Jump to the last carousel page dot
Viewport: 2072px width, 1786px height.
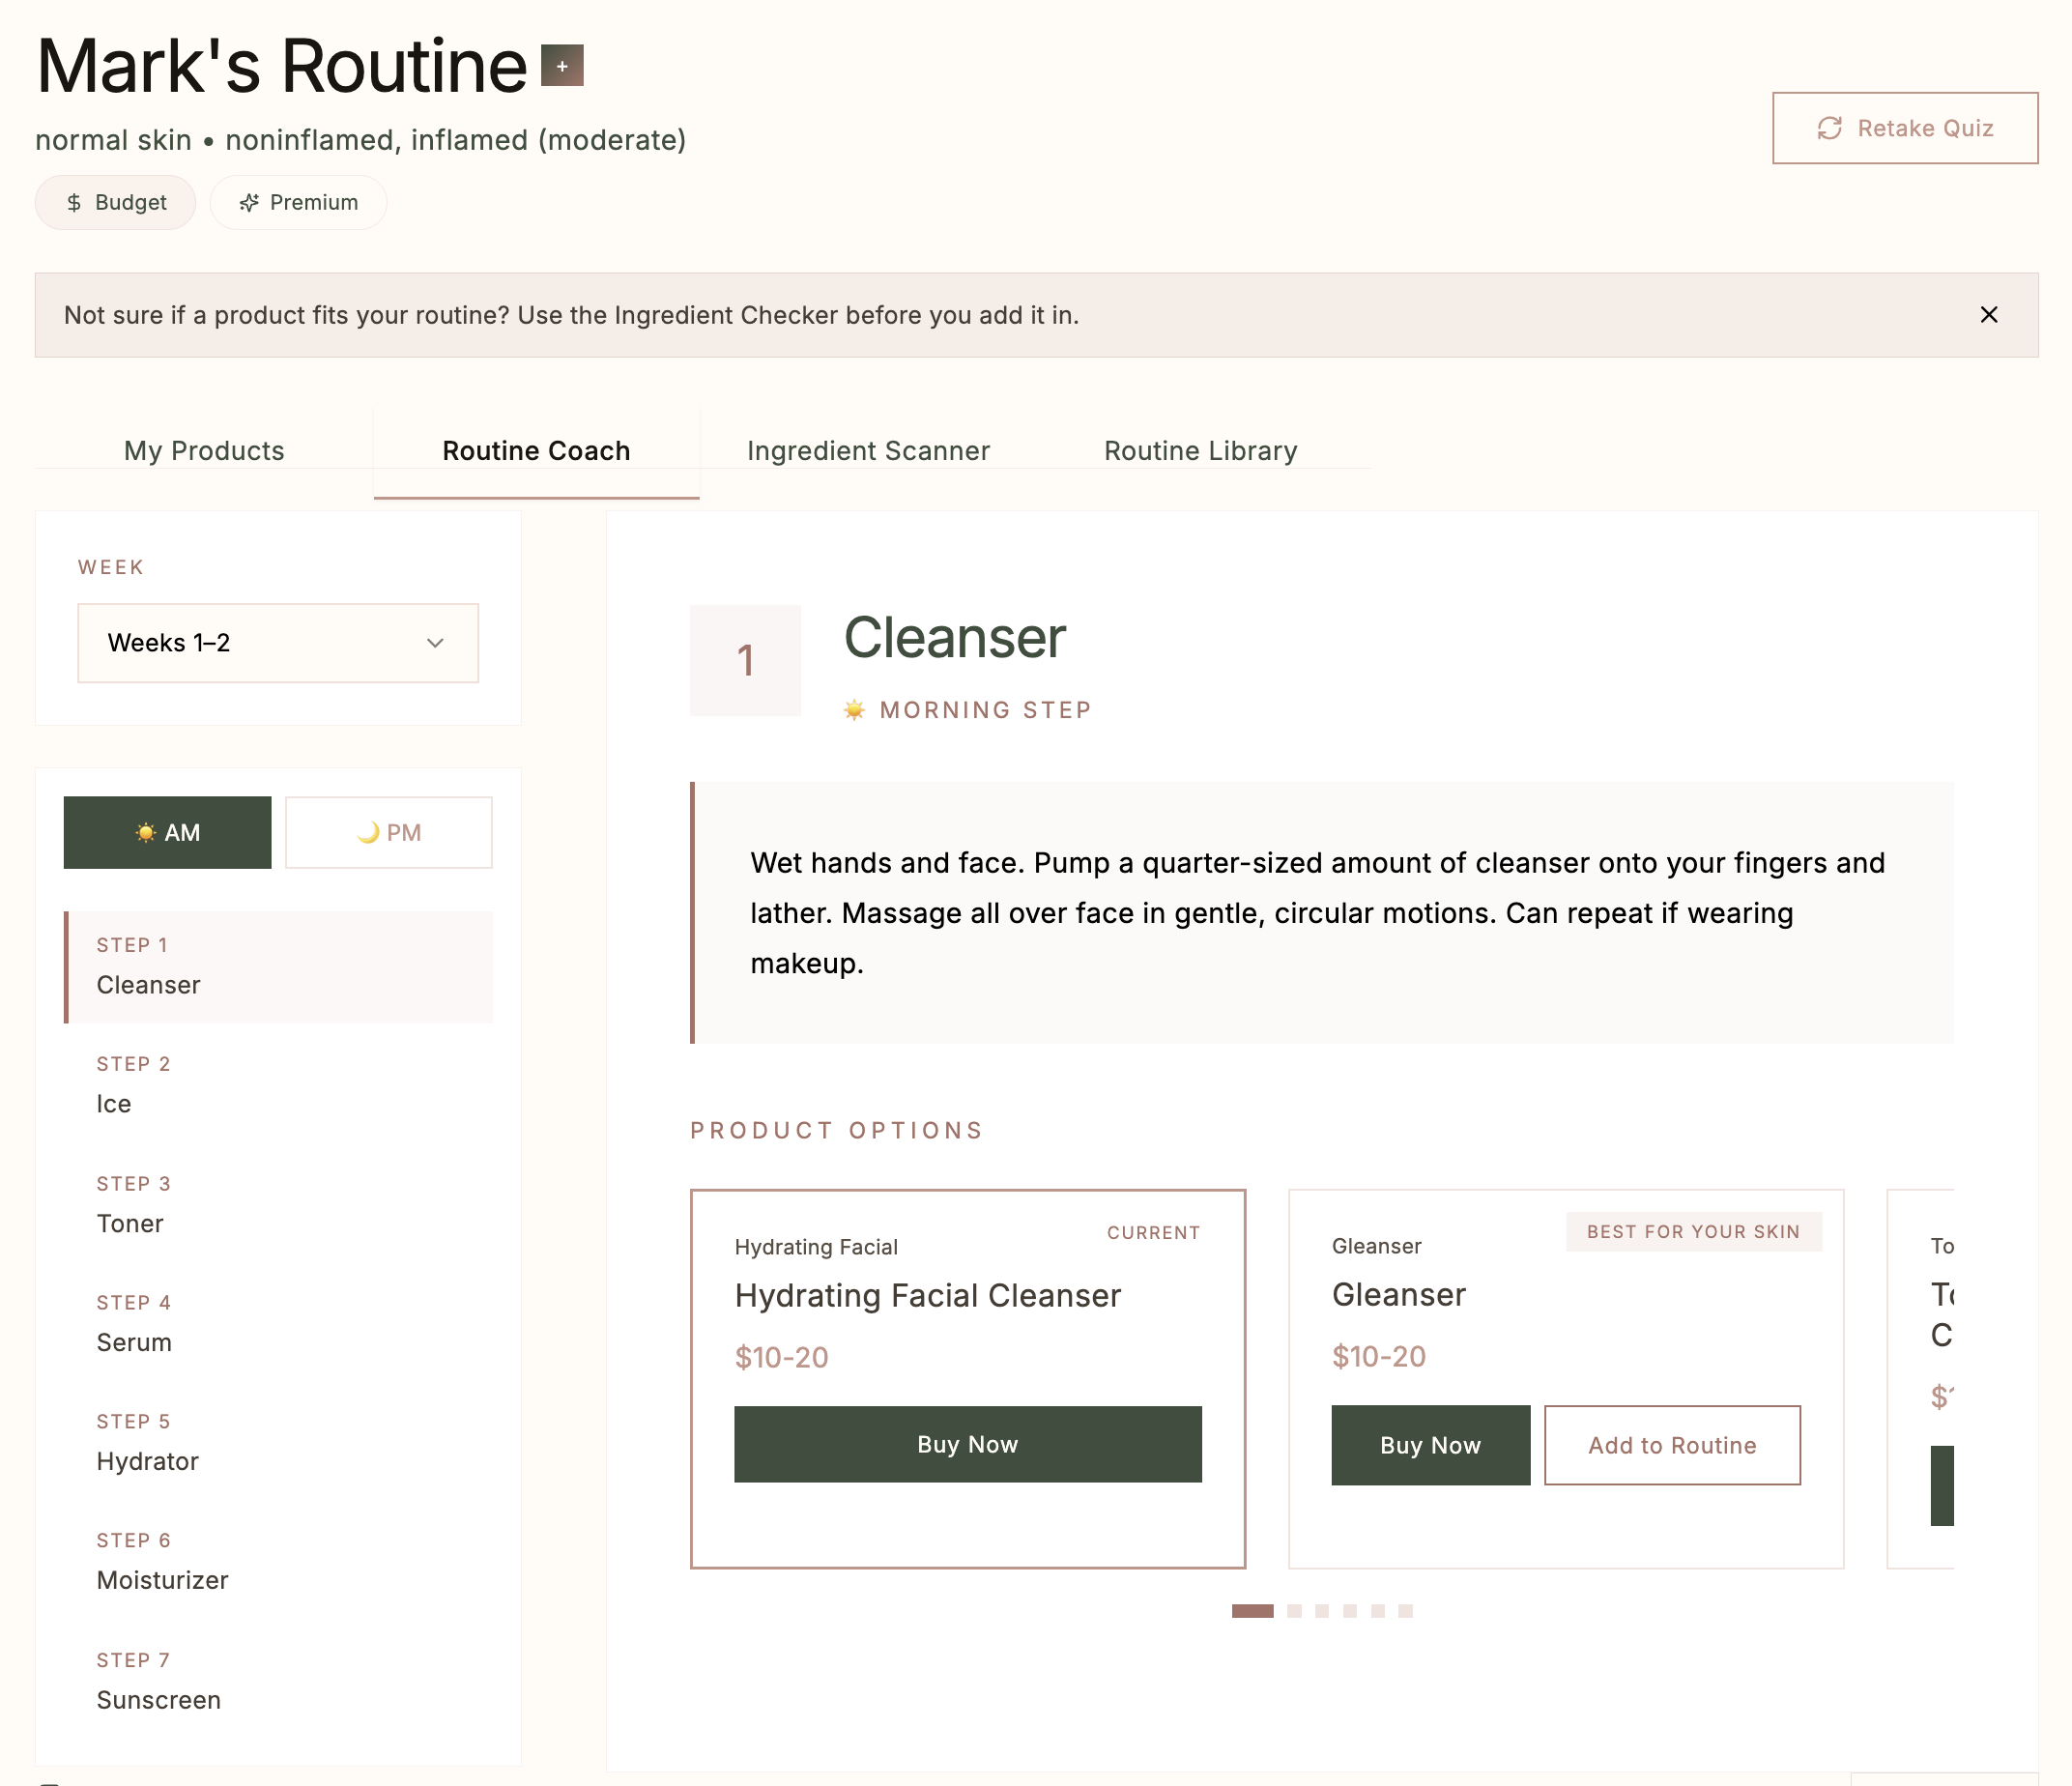tap(1405, 1611)
